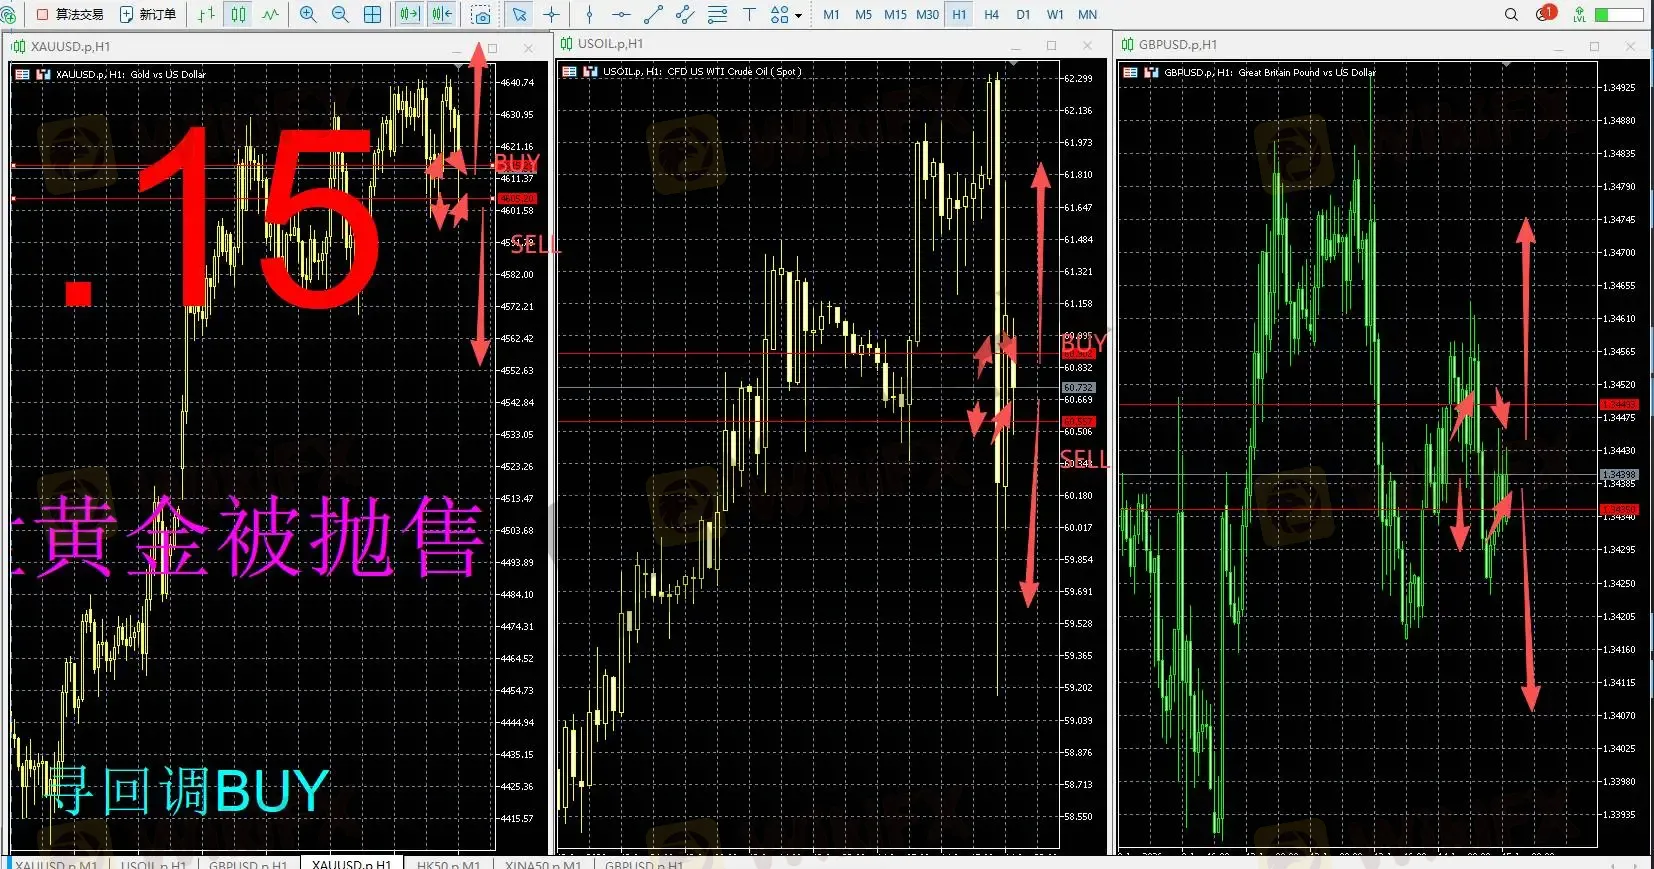Viewport: 1654px width, 869px height.
Task: Select the H1 timeframe button
Action: [x=959, y=15]
